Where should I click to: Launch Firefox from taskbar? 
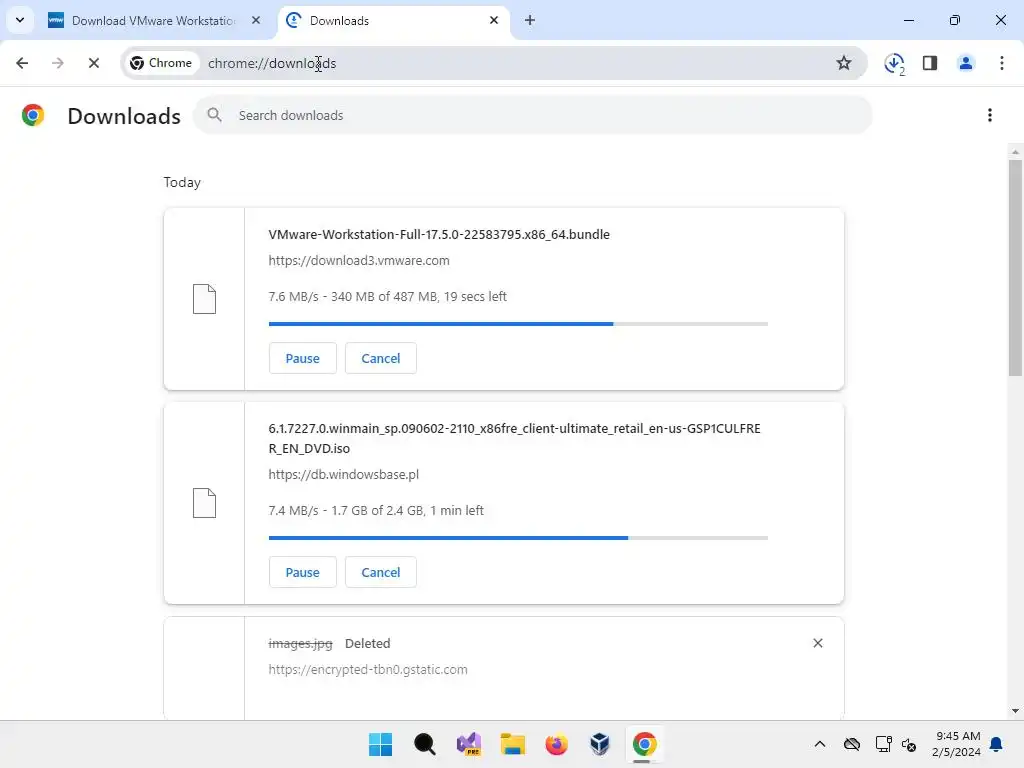(x=556, y=744)
